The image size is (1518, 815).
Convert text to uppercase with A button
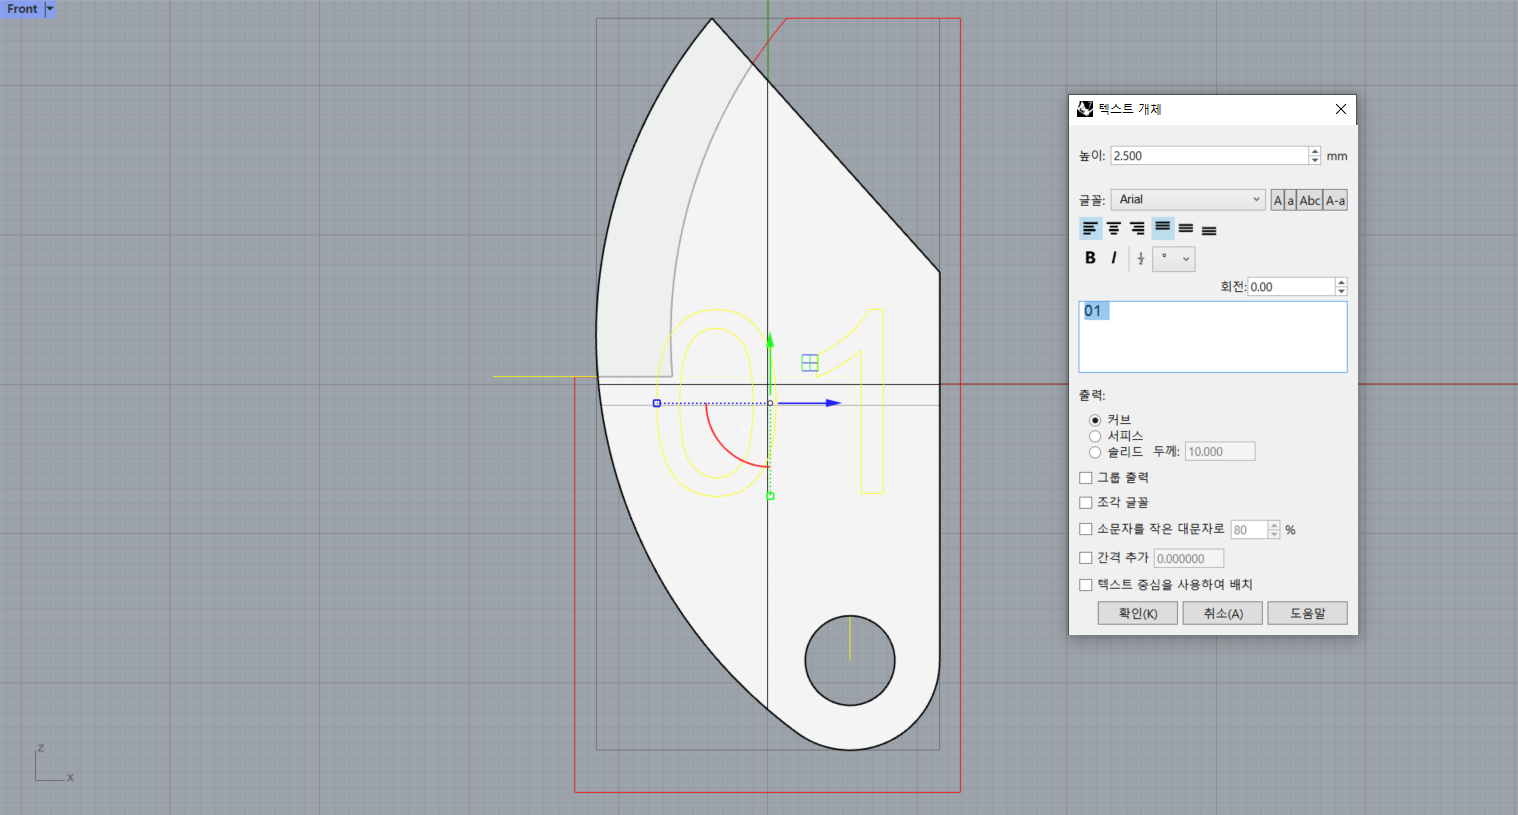[x=1277, y=201]
